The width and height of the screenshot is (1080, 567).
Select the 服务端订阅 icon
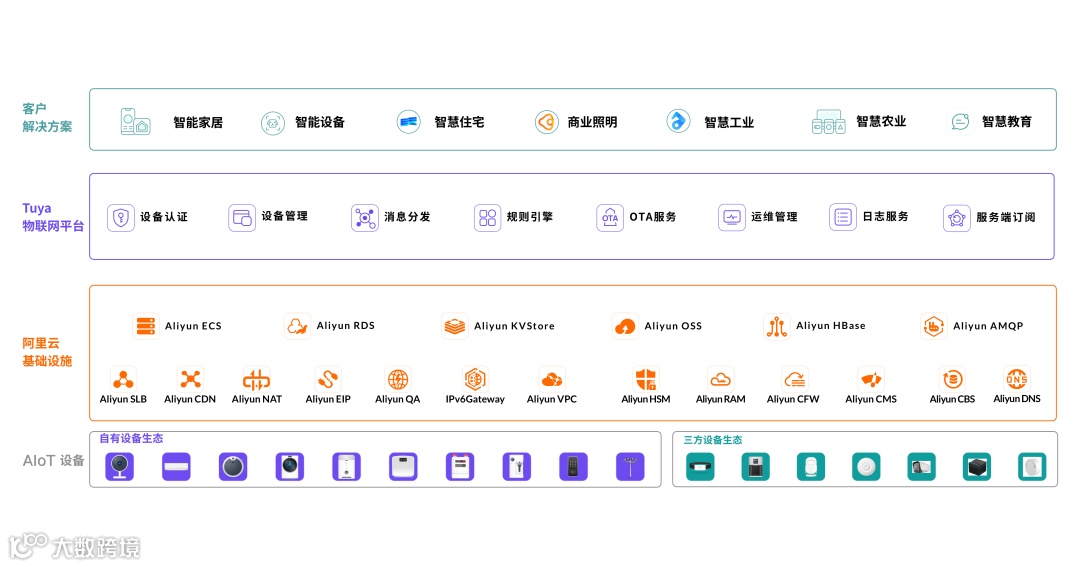956,218
